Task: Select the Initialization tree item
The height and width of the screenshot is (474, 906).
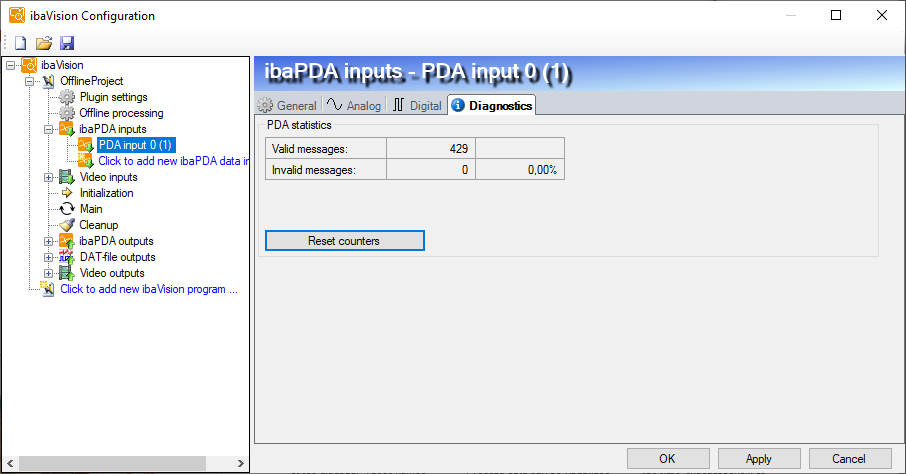Action: [x=106, y=193]
